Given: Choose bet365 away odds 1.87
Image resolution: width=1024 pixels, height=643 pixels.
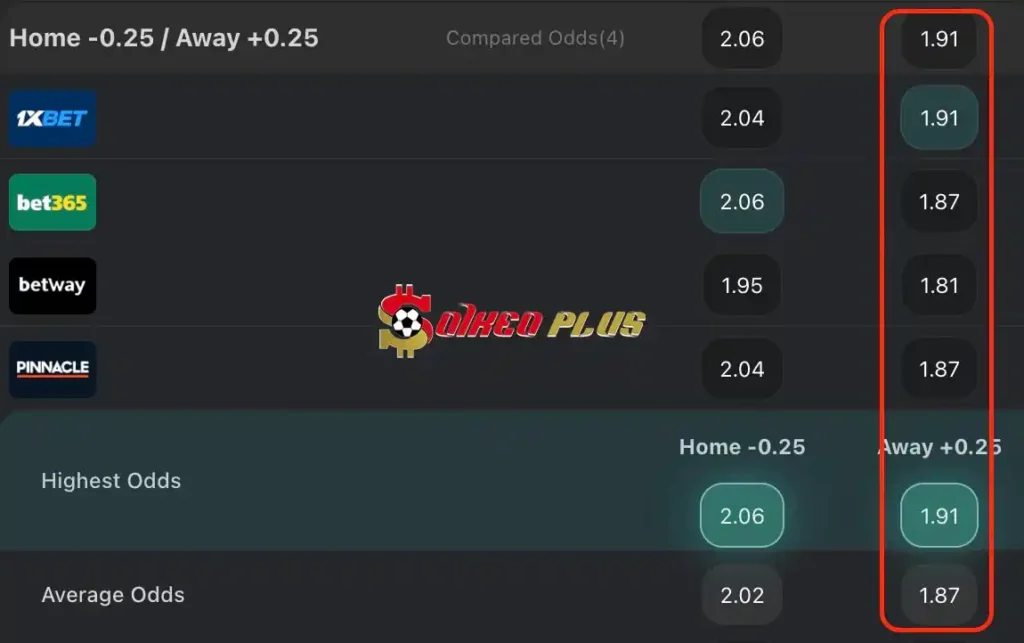Looking at the screenshot, I should click(939, 202).
